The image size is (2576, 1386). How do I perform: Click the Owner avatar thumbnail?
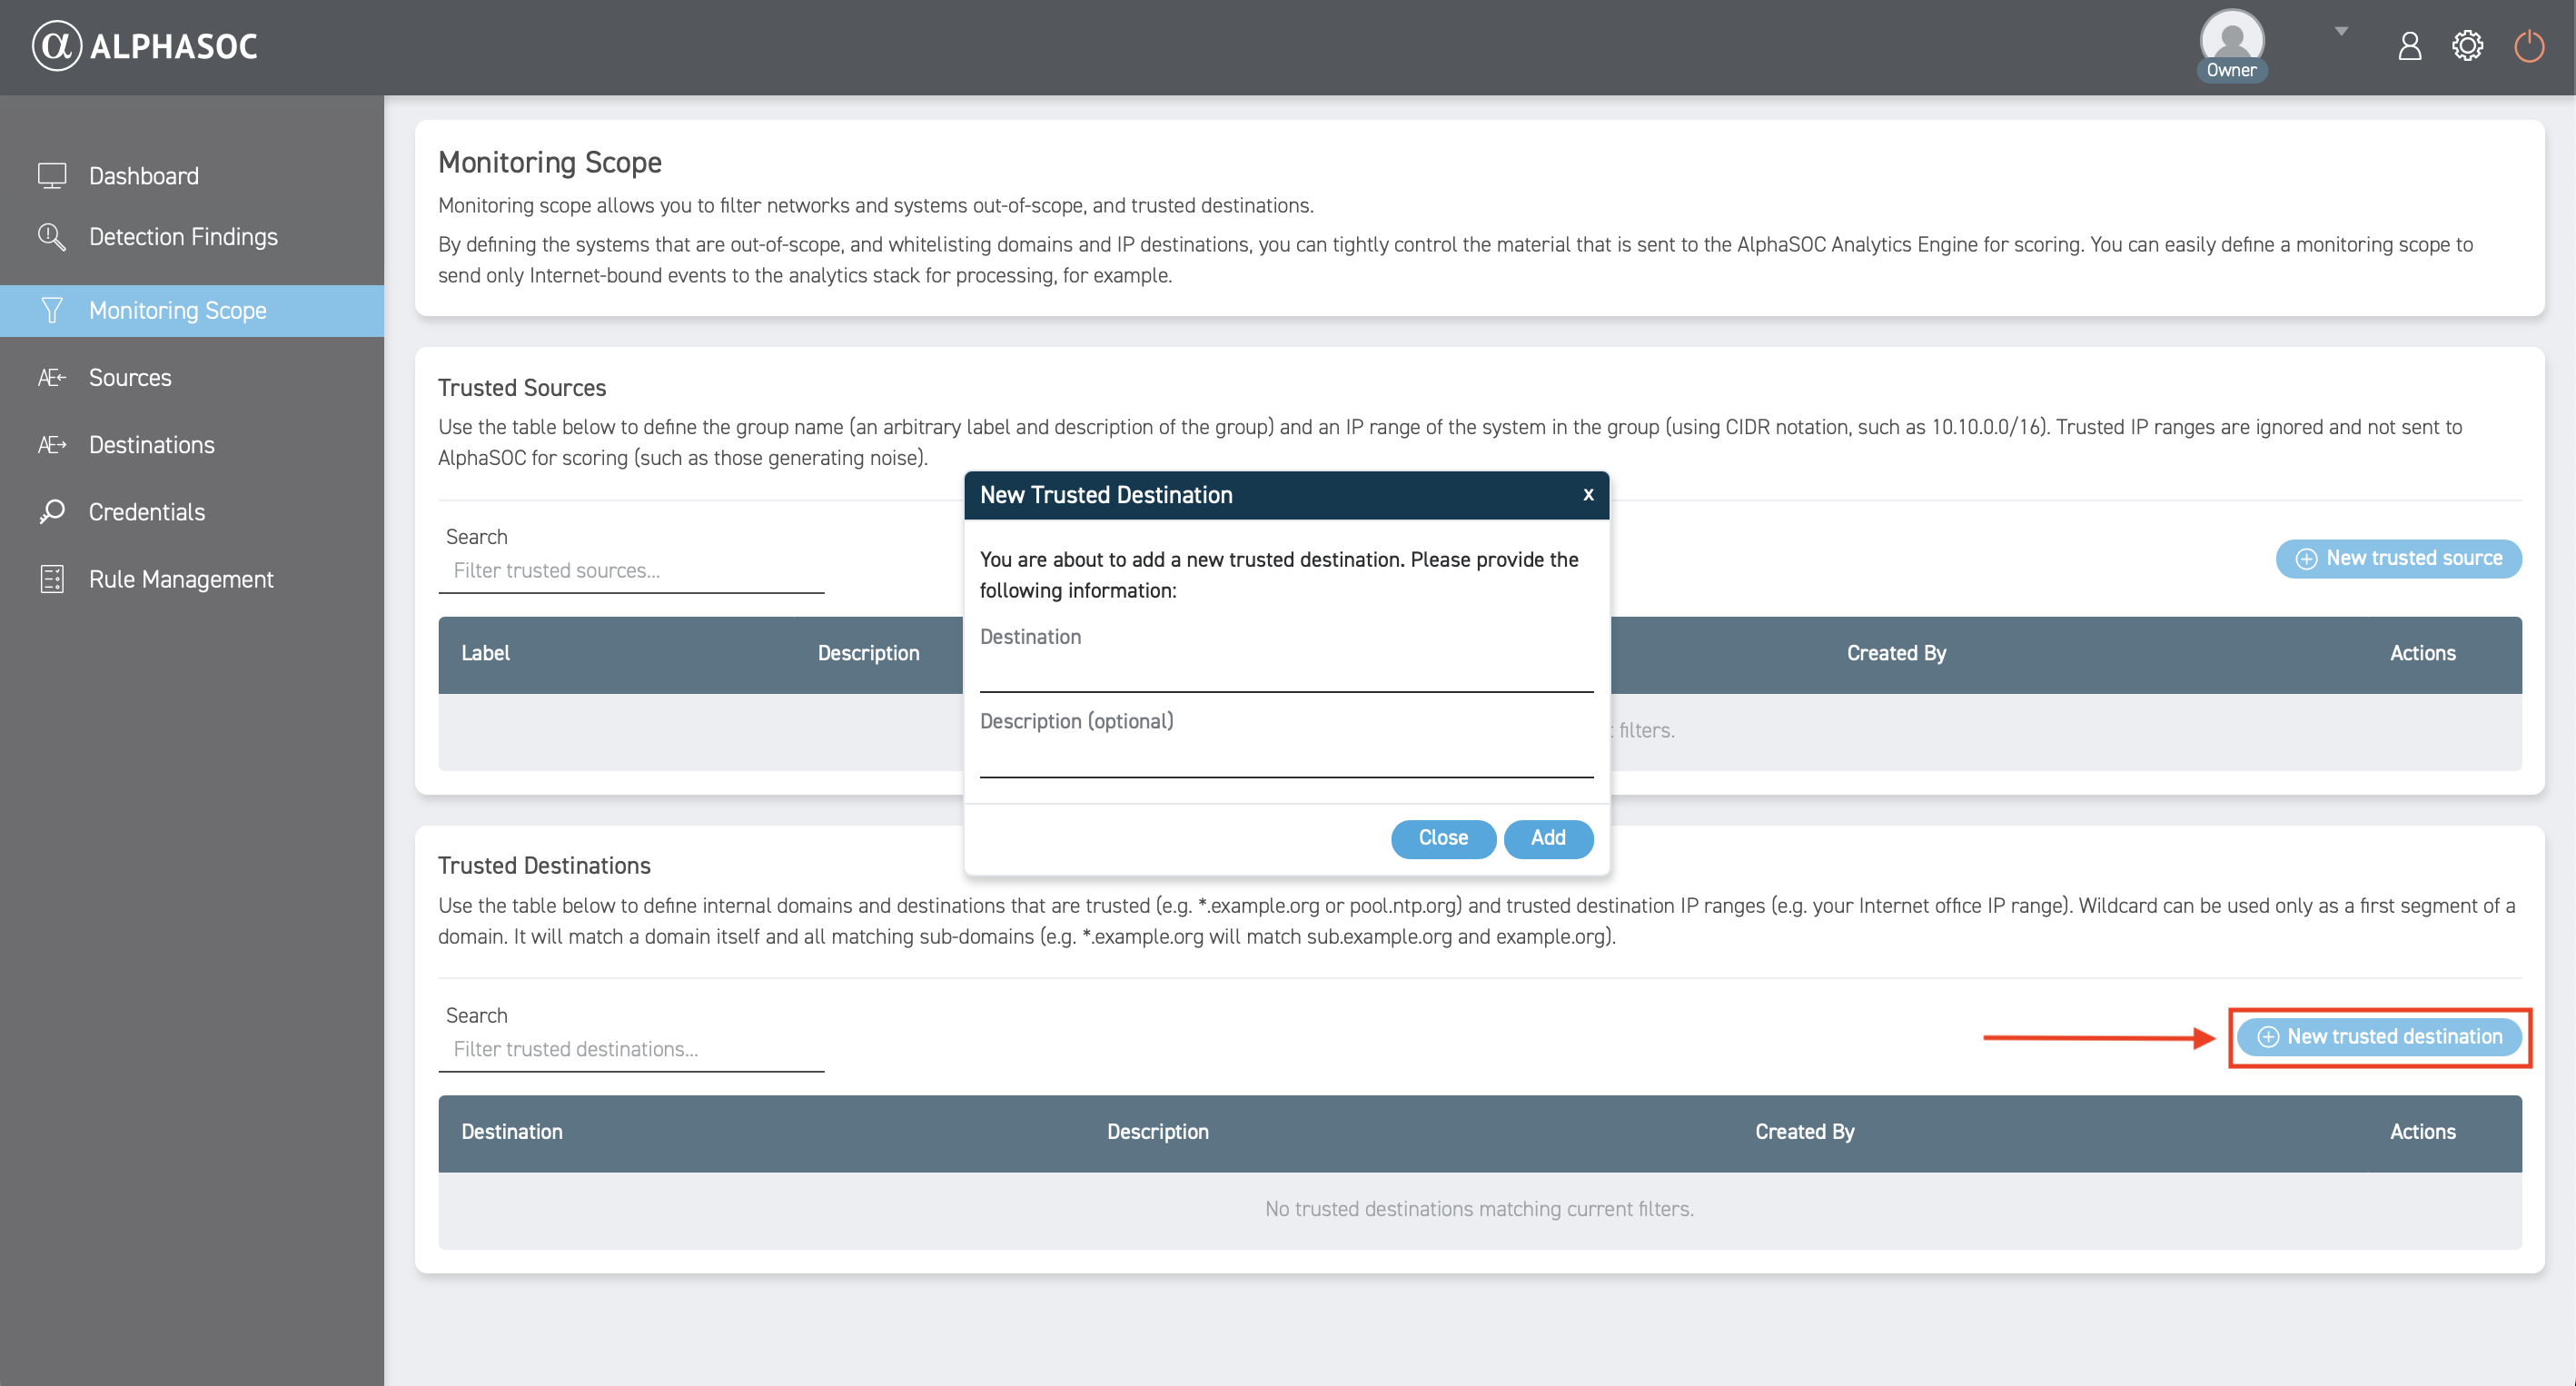coord(2231,38)
